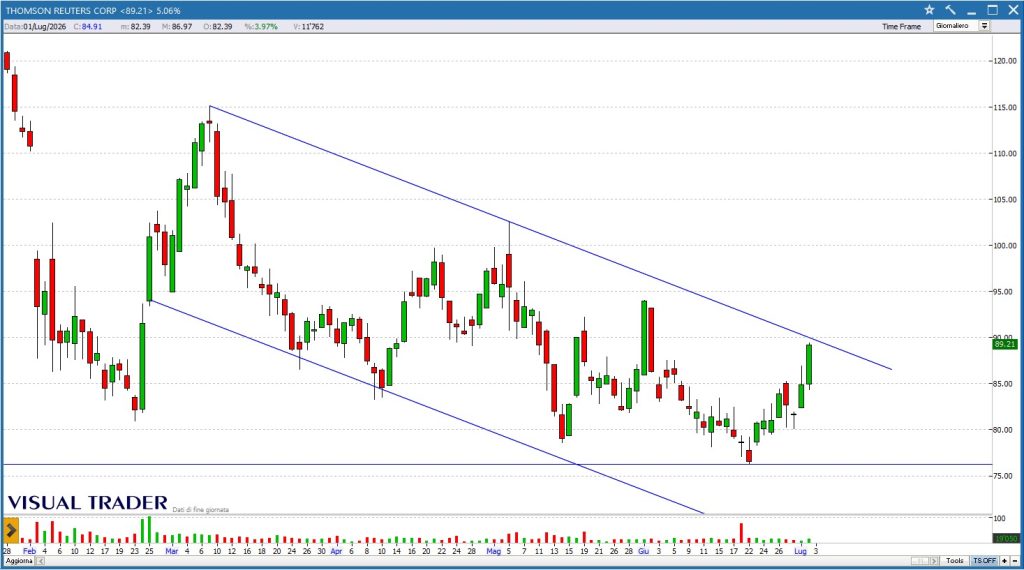Screen dimensions: 1024x570
Task: Click the Lug label on date axis
Action: pos(800,551)
